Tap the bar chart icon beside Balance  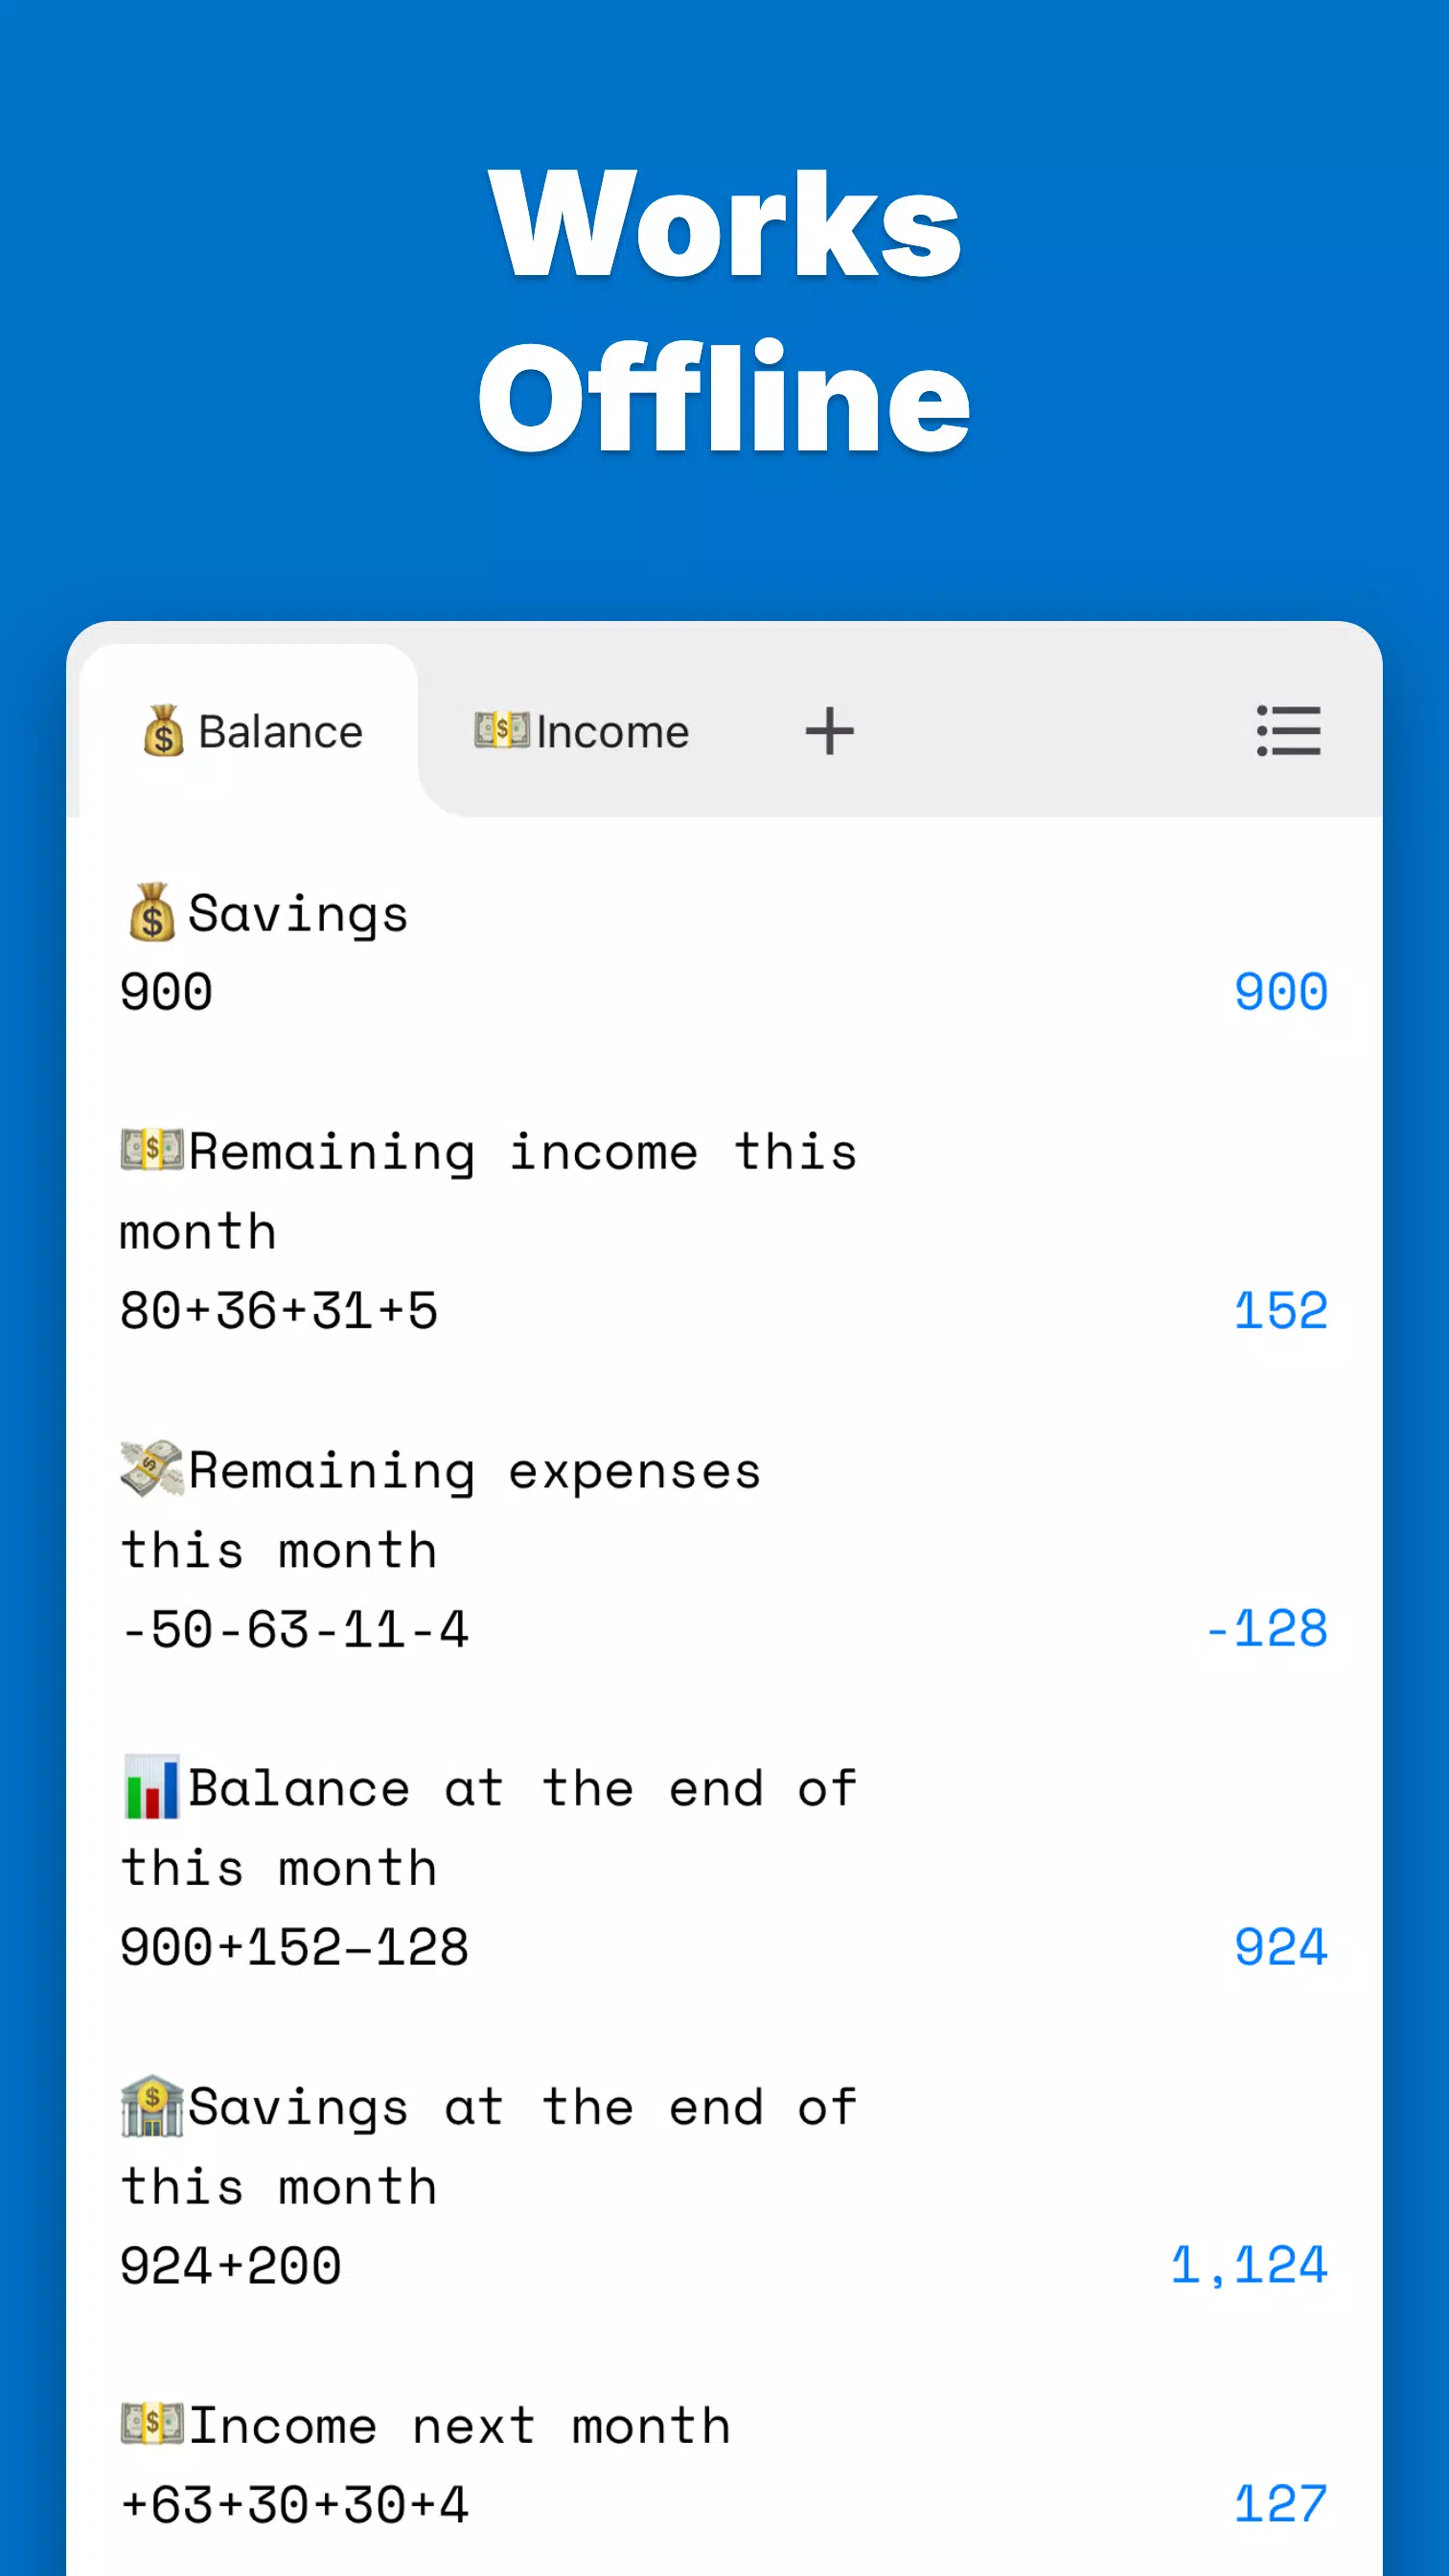[x=152, y=1787]
